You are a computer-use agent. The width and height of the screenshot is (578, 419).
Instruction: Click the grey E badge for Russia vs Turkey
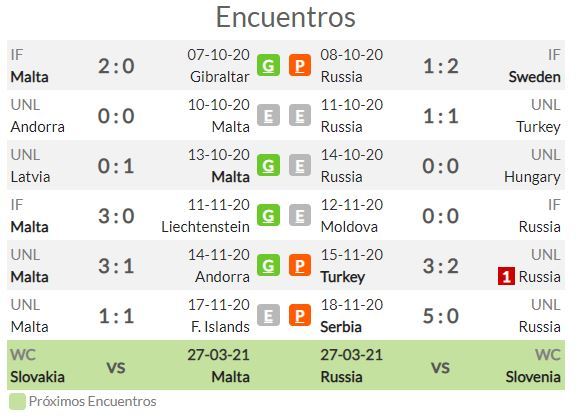[300, 116]
